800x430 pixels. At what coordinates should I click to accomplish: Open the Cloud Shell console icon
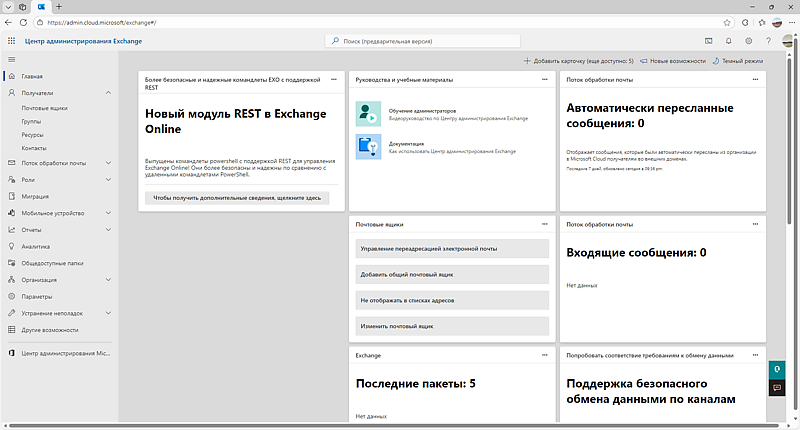coord(709,41)
